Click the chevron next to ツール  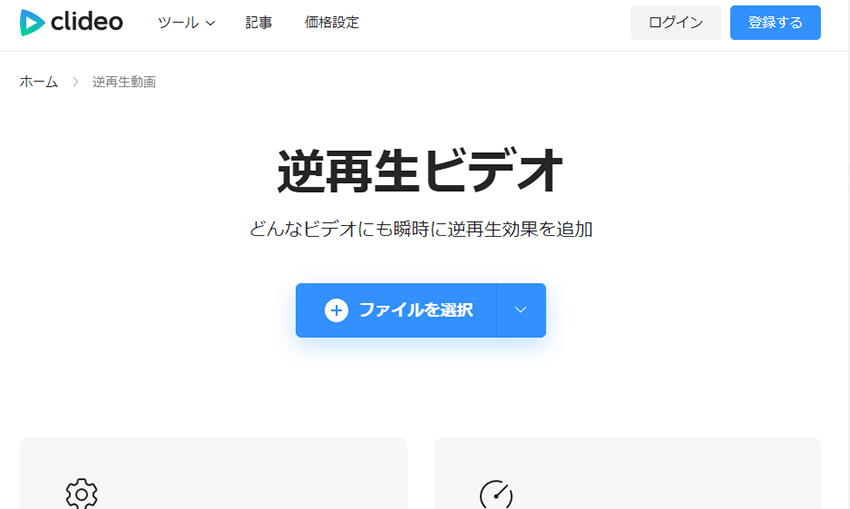pyautogui.click(x=210, y=23)
